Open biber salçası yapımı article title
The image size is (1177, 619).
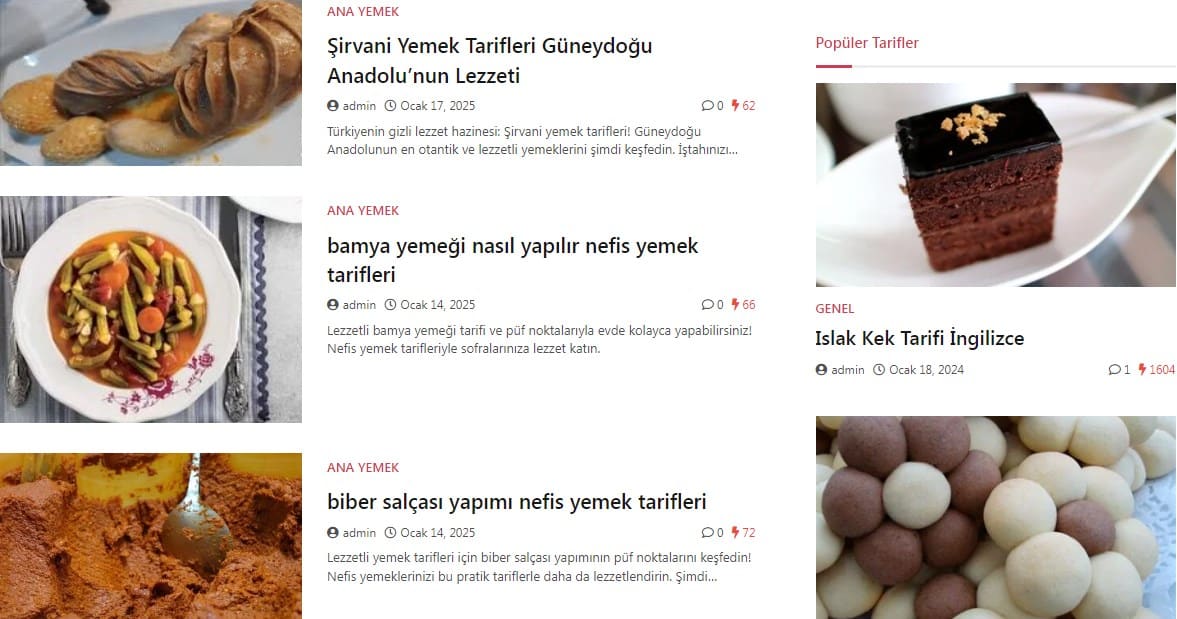516,501
